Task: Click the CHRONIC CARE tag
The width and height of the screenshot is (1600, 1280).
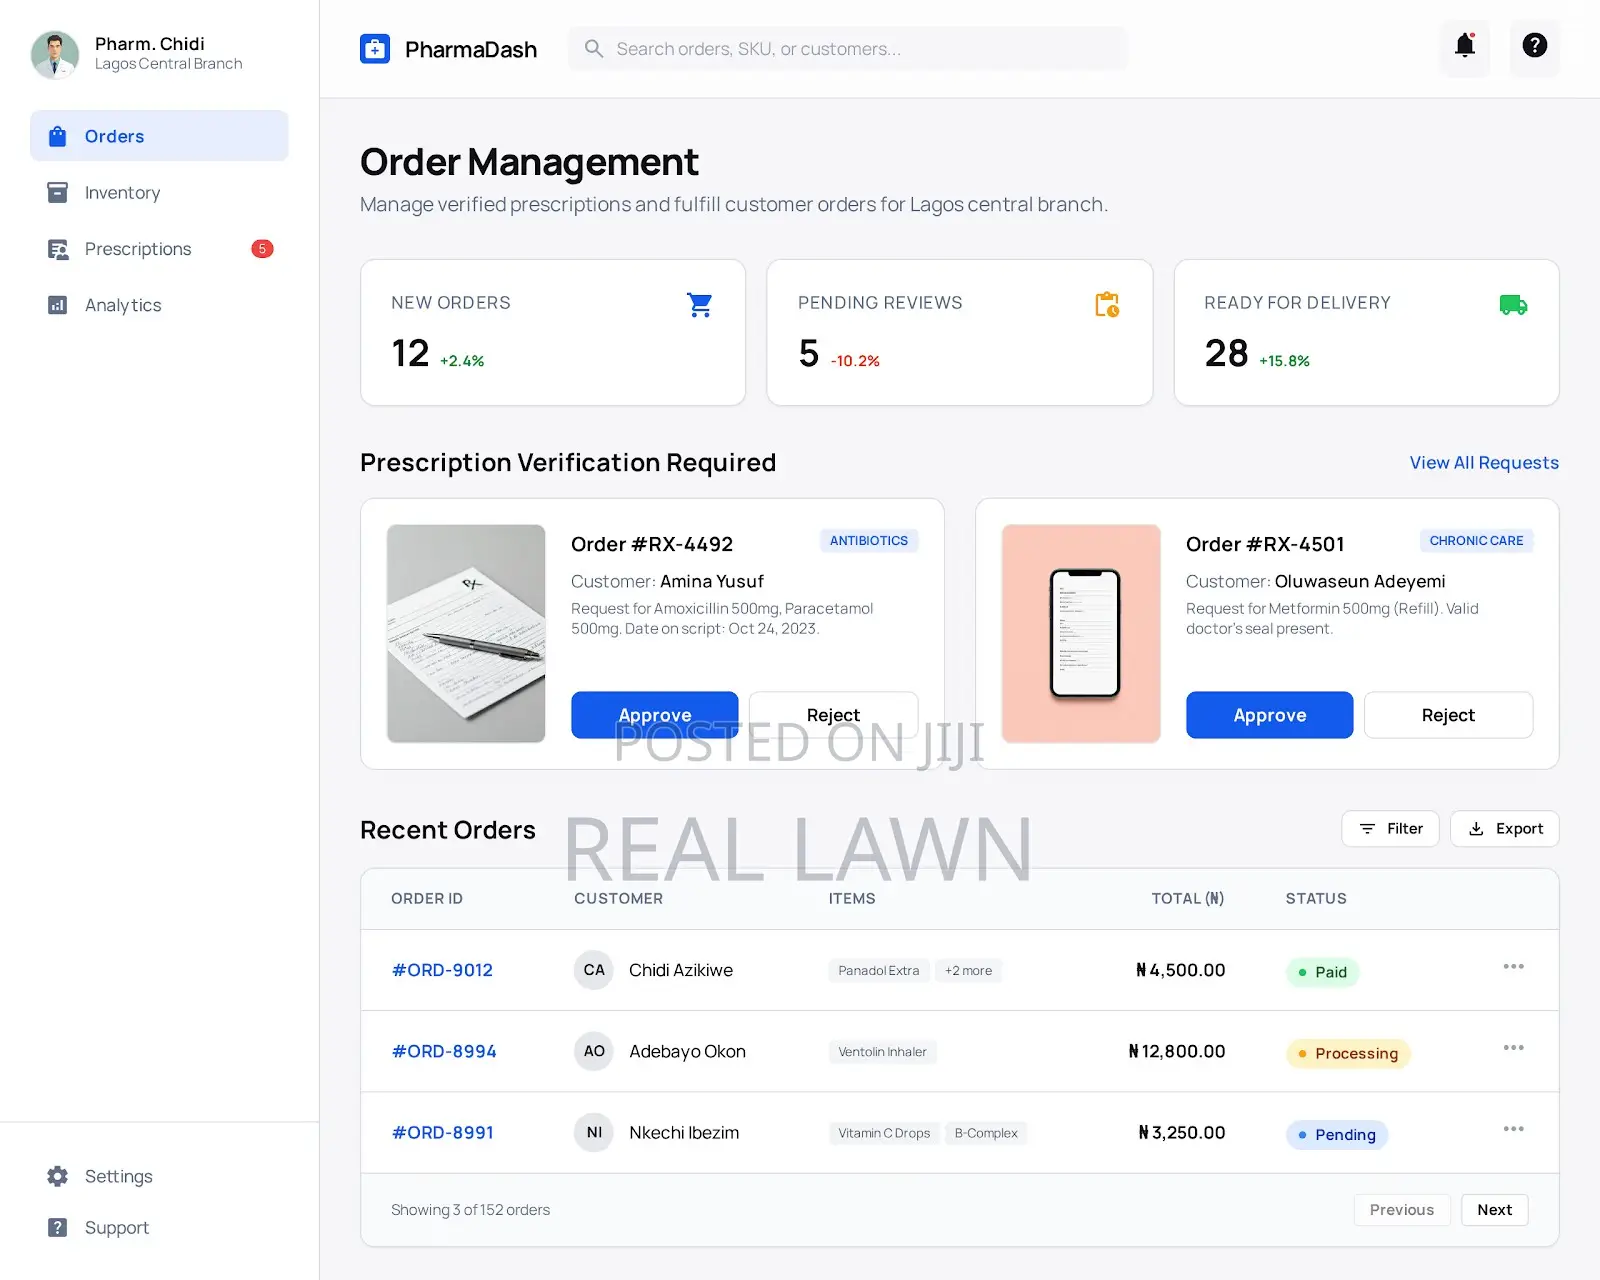Action: tap(1476, 541)
